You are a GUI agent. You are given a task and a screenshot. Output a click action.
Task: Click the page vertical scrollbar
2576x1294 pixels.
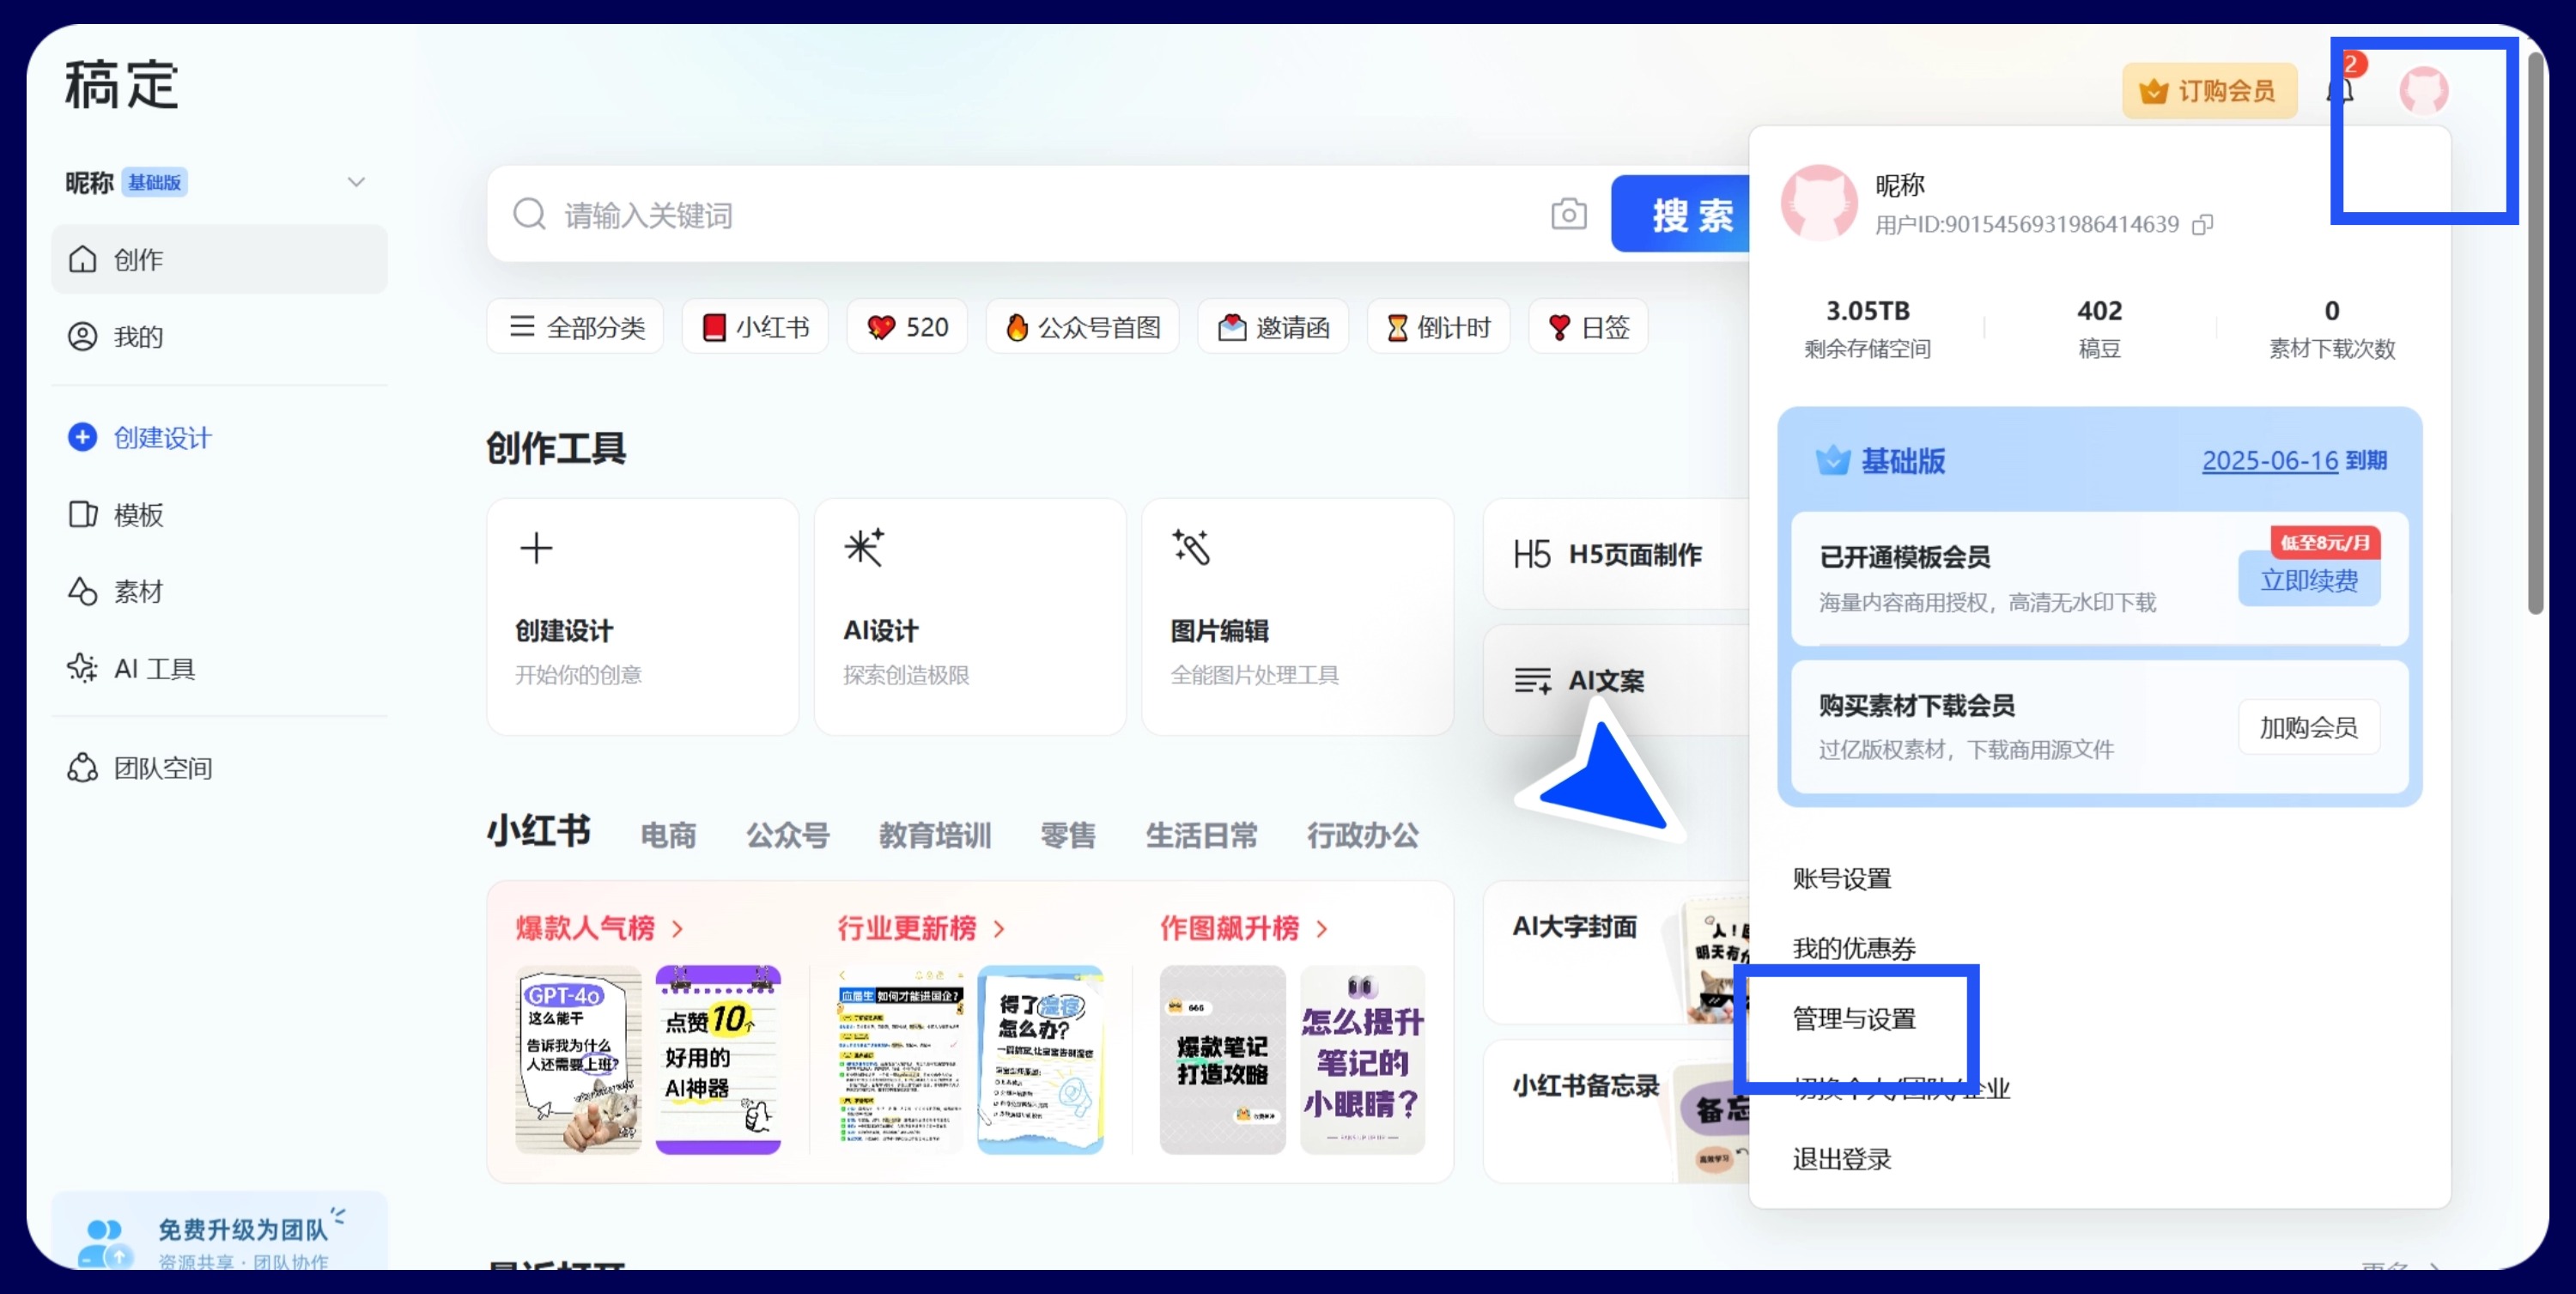pyautogui.click(x=2534, y=335)
